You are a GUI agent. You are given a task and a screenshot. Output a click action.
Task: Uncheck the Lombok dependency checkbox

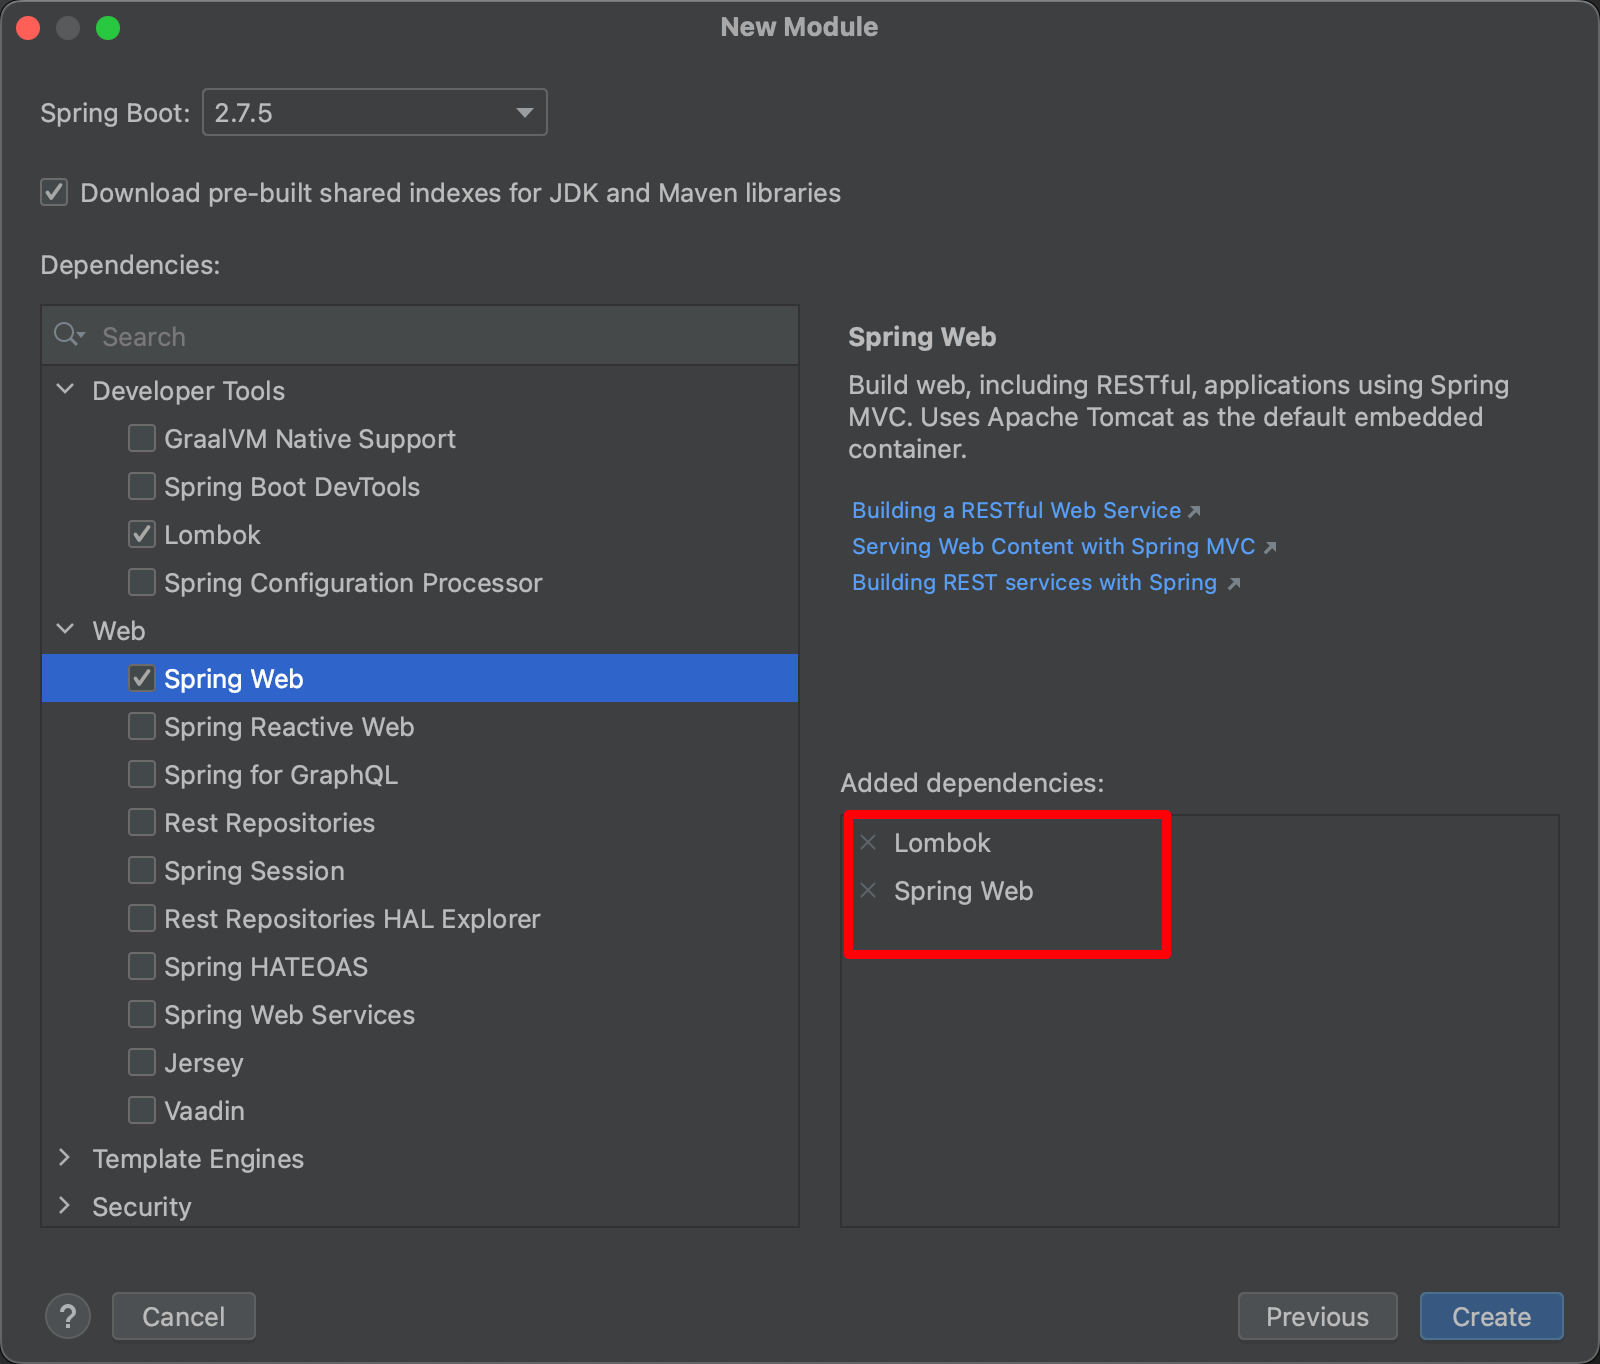click(x=142, y=534)
